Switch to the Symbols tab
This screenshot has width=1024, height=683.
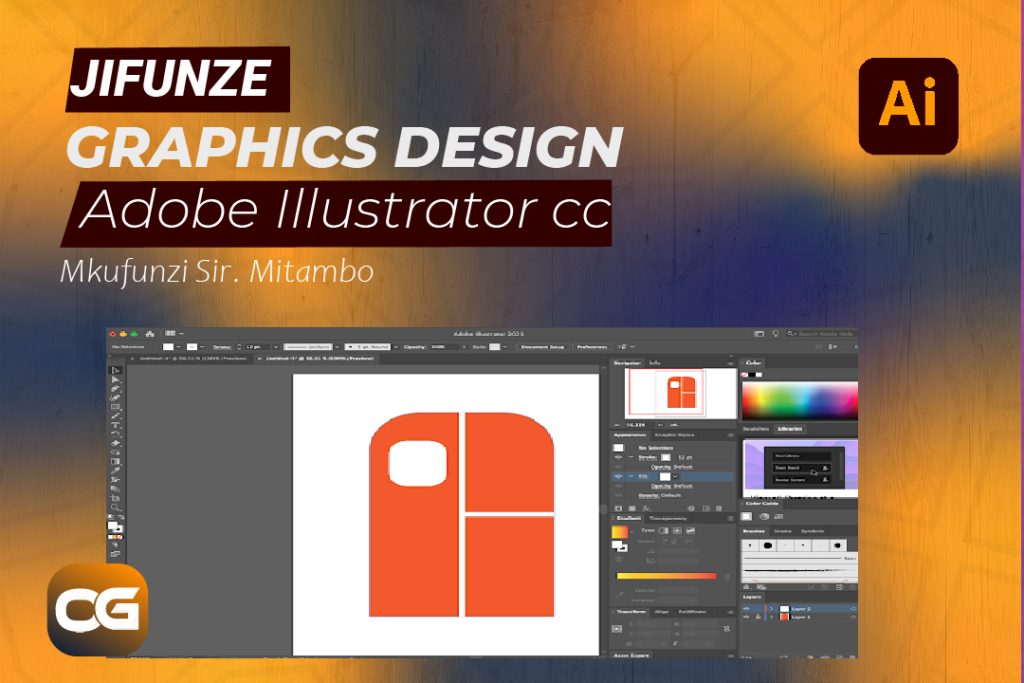click(x=812, y=532)
